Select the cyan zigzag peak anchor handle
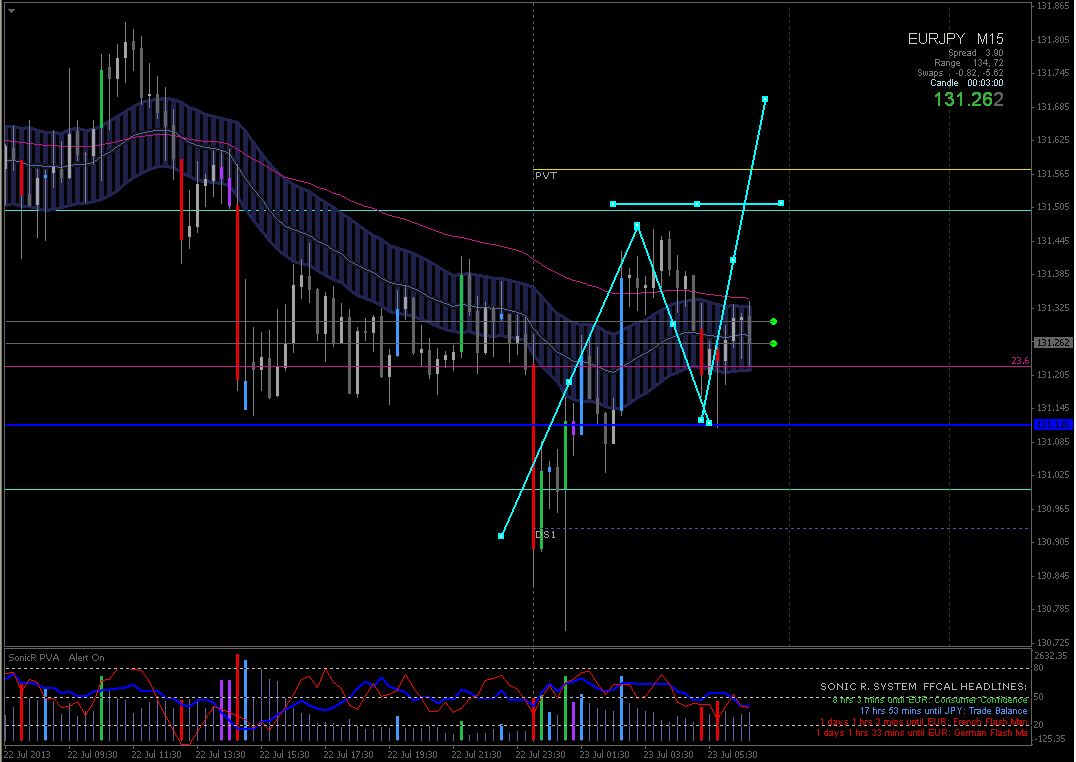This screenshot has height=762, width=1076. click(x=636, y=227)
